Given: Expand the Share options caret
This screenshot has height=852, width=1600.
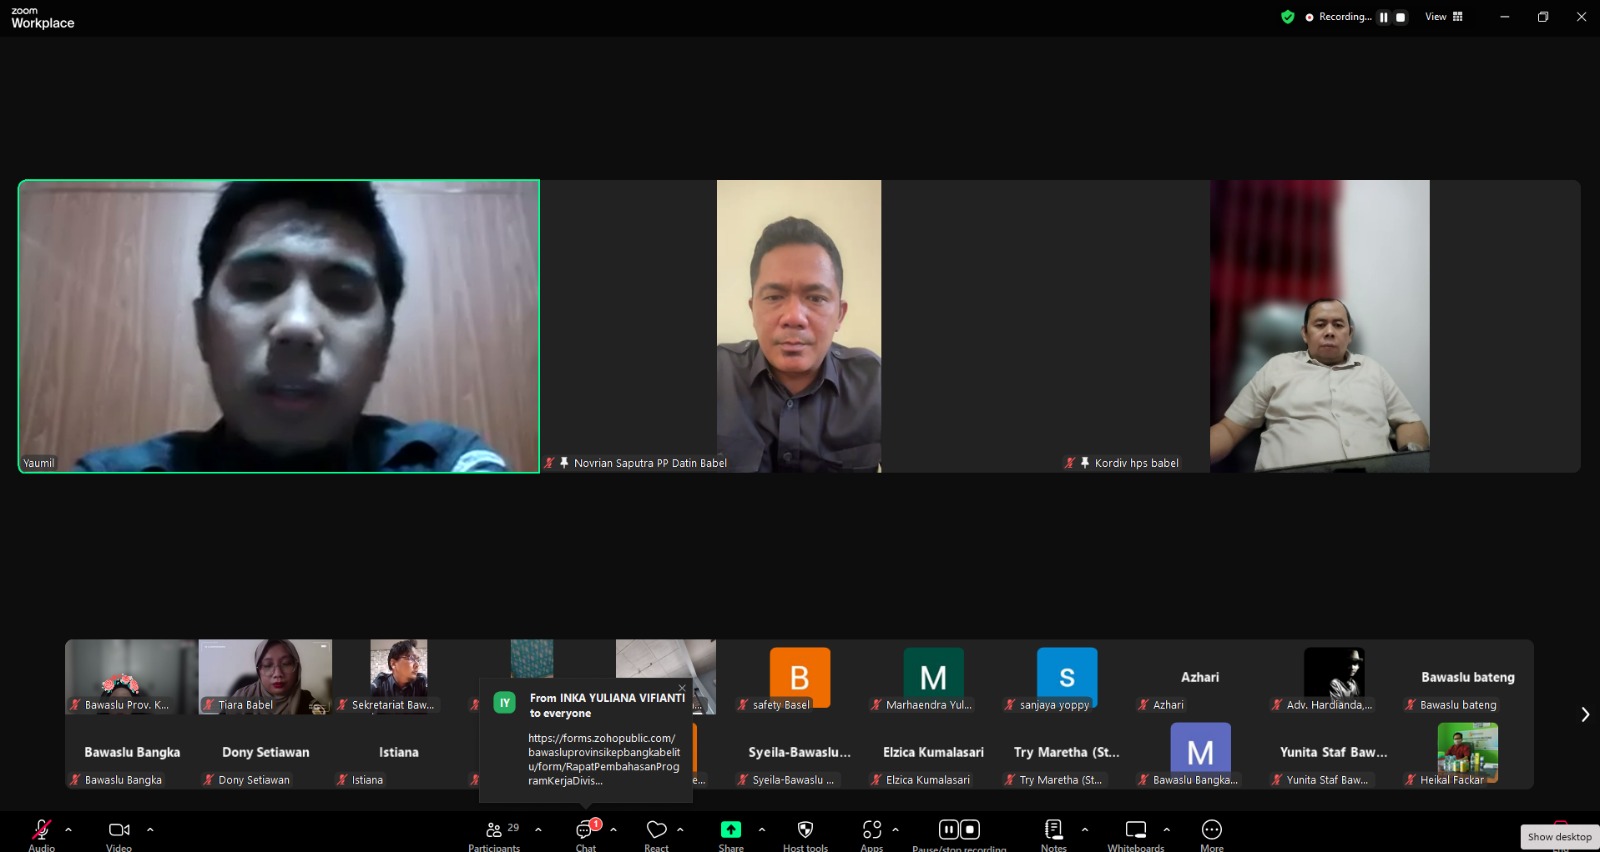Looking at the screenshot, I should tap(762, 829).
